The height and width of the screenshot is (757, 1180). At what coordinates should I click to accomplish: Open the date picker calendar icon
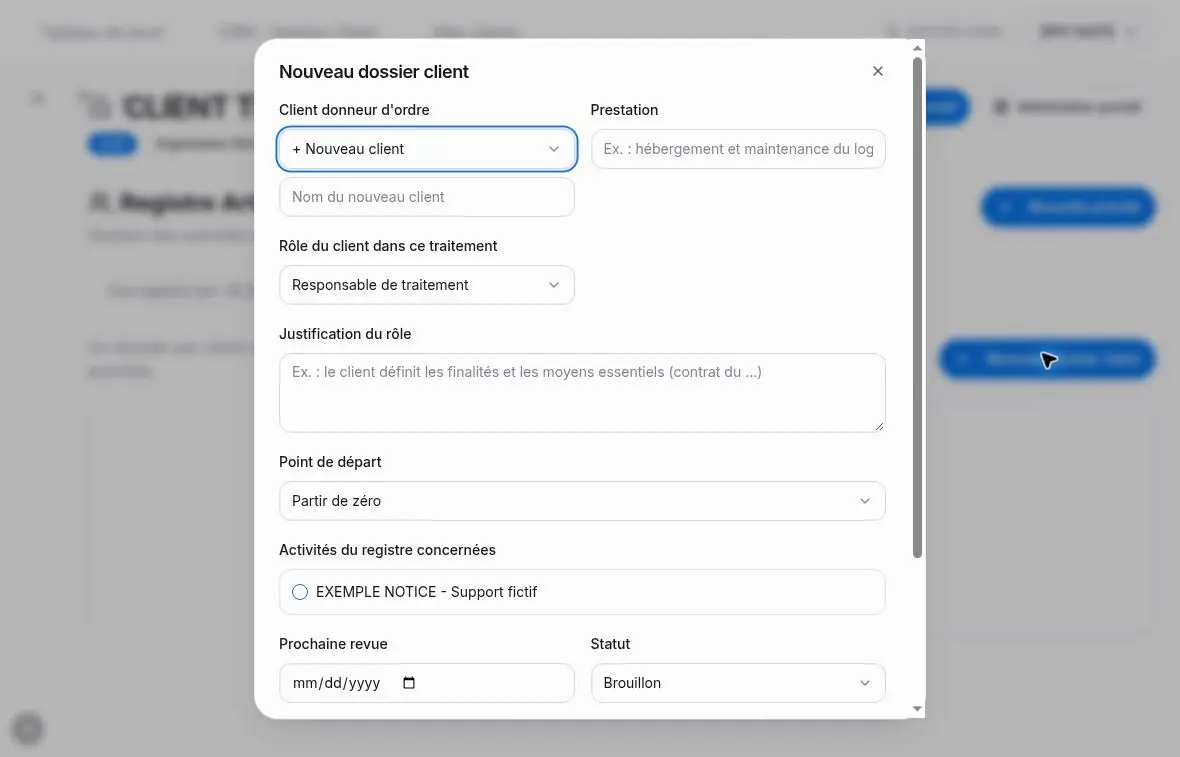tap(409, 683)
